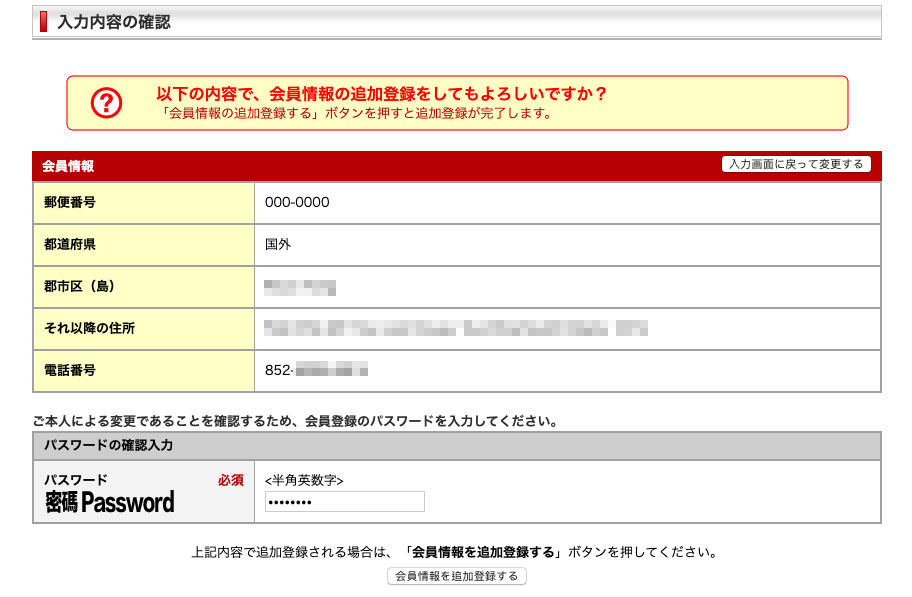Click the 密碼 Password label
This screenshot has height=597, width=912.
pyautogui.click(x=110, y=502)
